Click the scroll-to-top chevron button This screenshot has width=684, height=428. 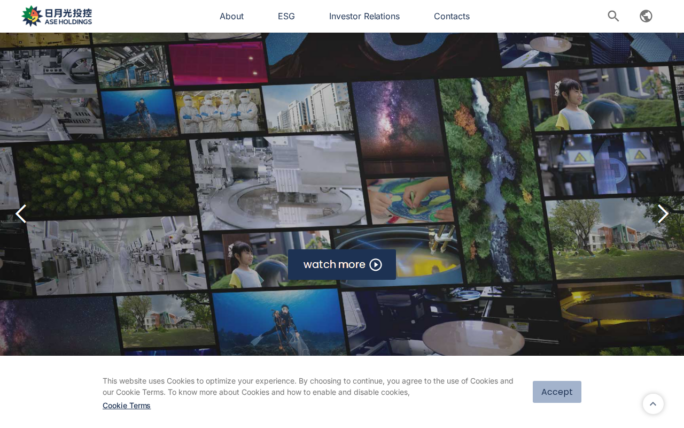pos(653,404)
